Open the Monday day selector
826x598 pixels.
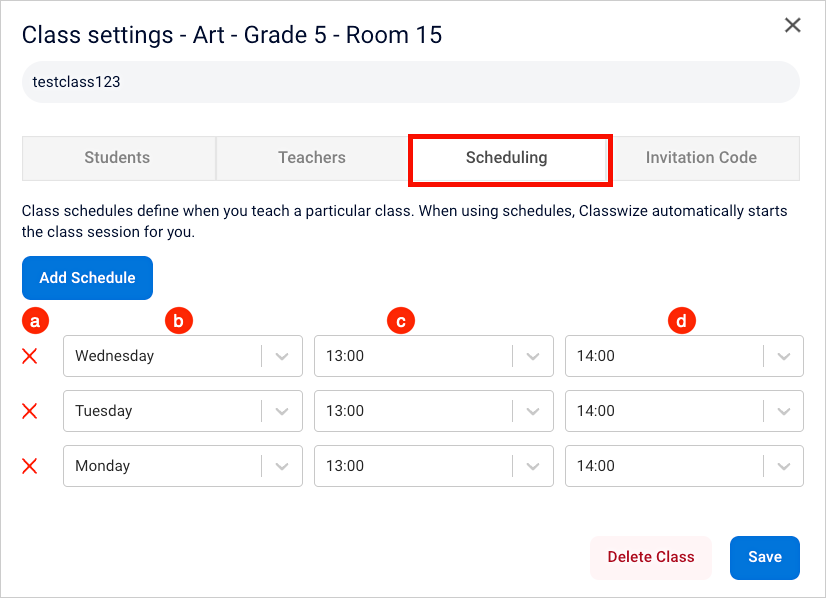coord(183,466)
